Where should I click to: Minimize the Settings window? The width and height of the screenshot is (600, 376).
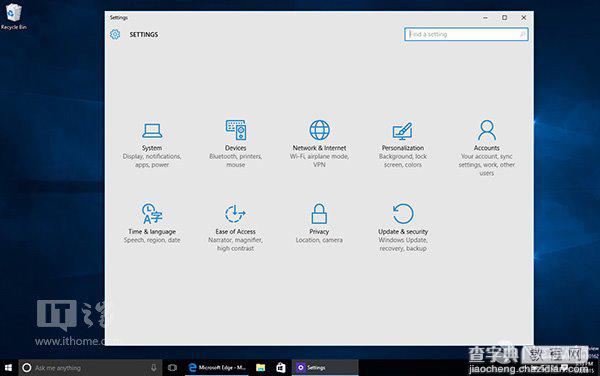485,18
